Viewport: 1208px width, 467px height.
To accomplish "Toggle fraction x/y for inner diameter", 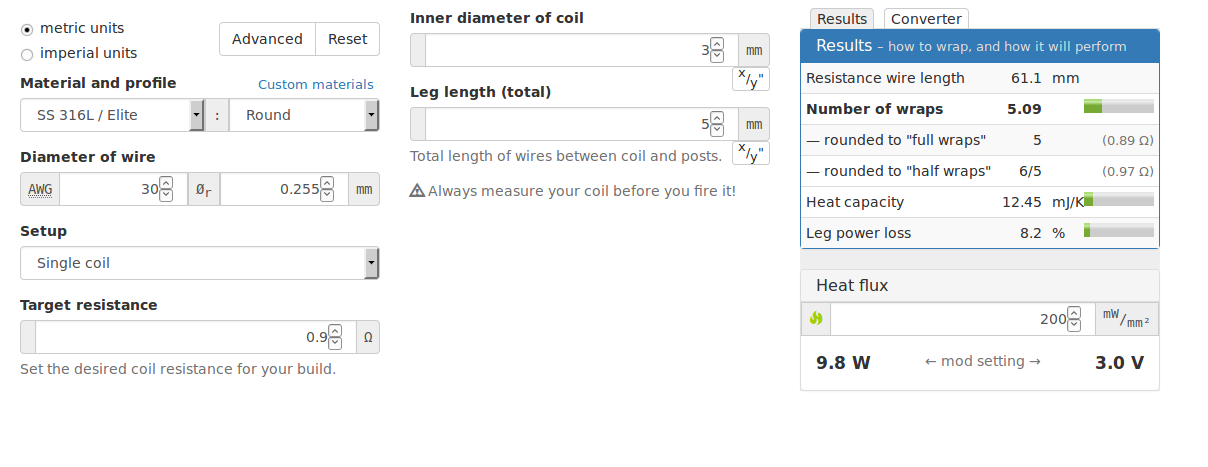I will click(751, 79).
